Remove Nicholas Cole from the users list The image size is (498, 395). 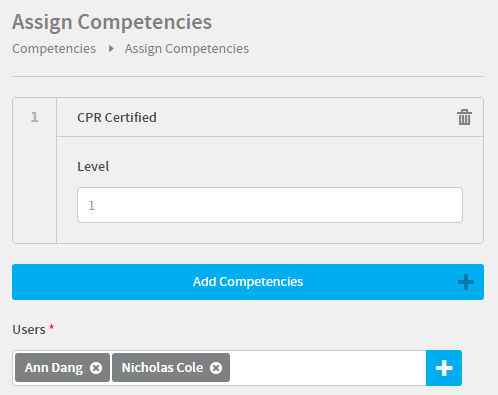(x=216, y=368)
